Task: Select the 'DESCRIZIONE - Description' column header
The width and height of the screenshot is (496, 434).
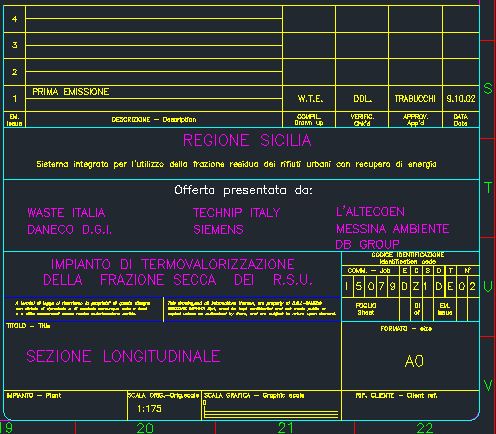Action: point(154,120)
